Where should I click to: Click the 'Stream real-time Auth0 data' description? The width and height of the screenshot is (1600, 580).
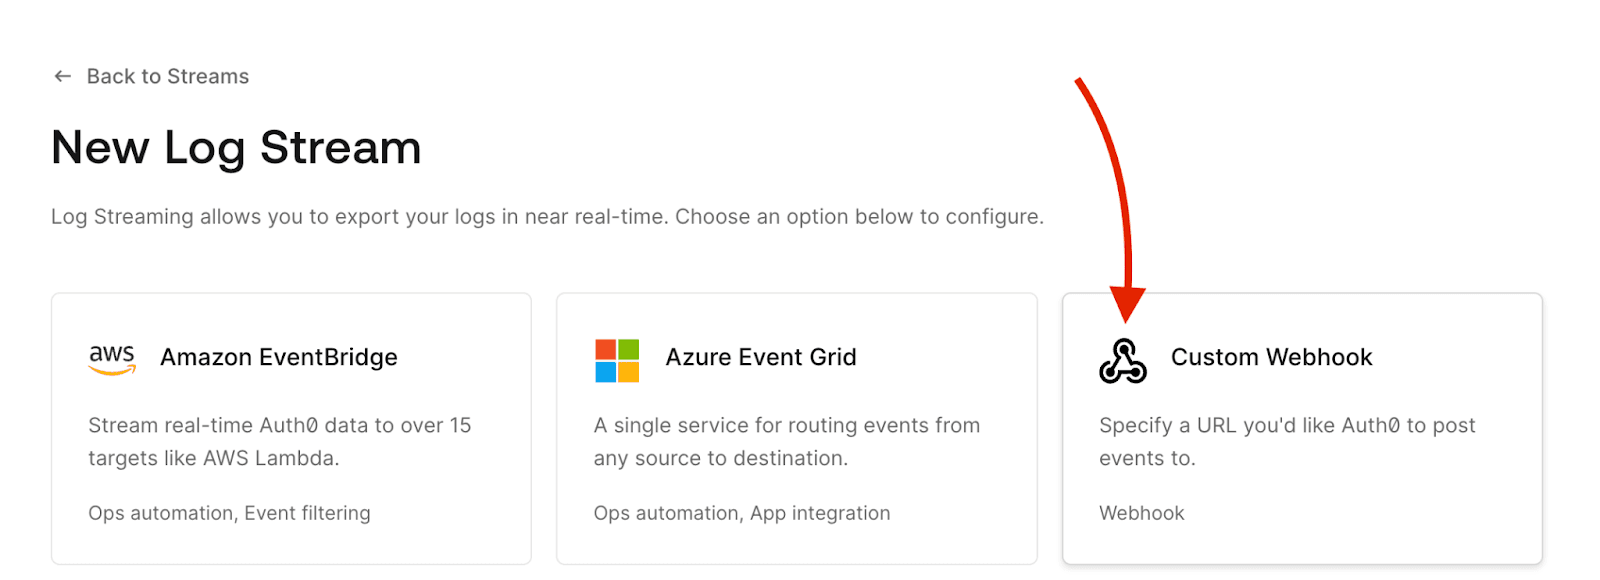point(279,441)
